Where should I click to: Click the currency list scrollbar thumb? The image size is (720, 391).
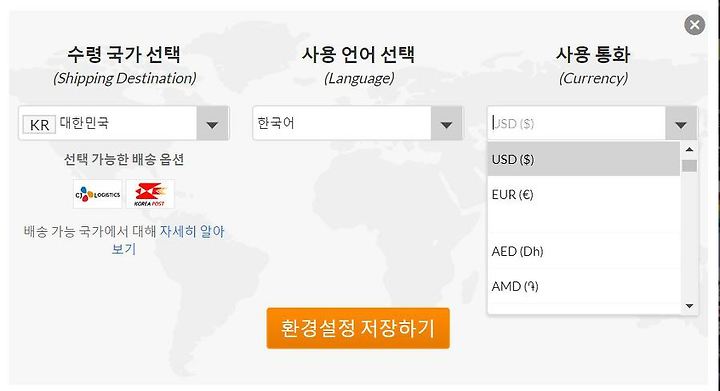(x=689, y=166)
